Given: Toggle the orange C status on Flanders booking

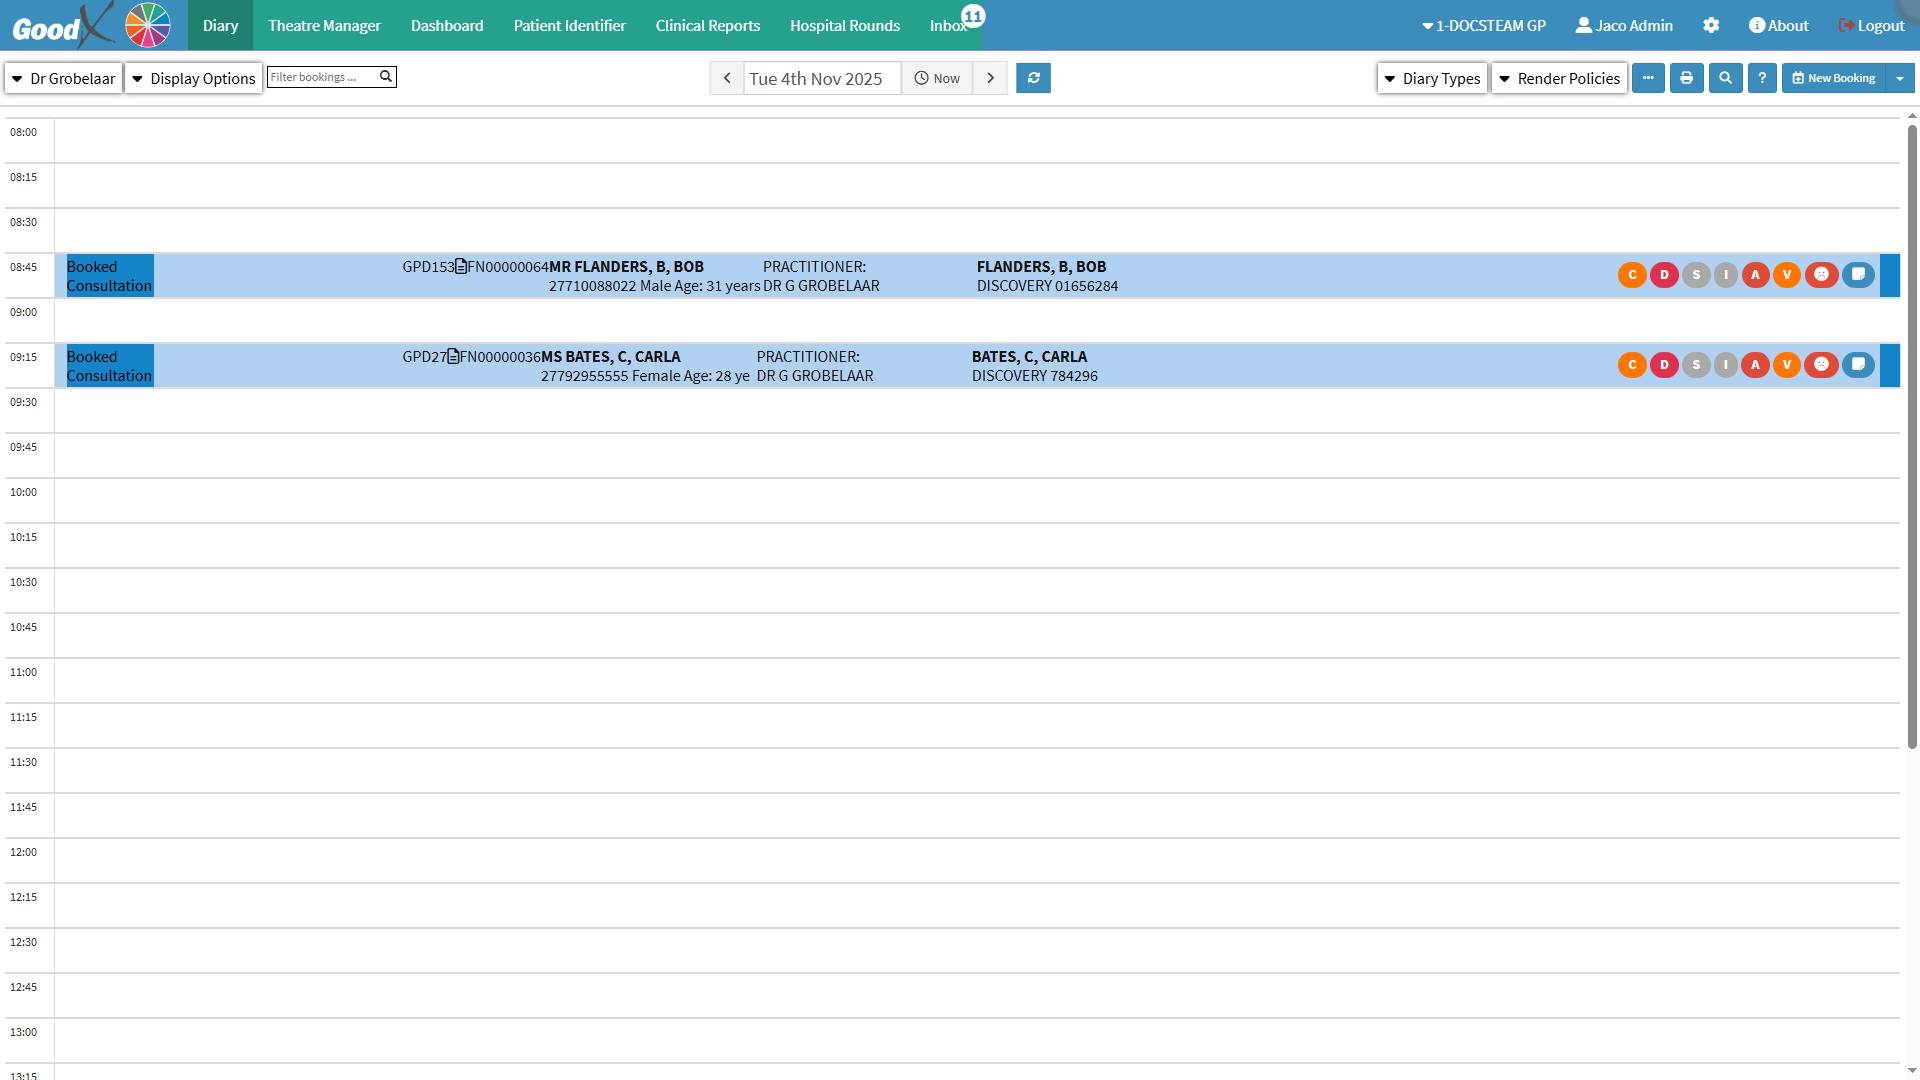Looking at the screenshot, I should point(1632,275).
